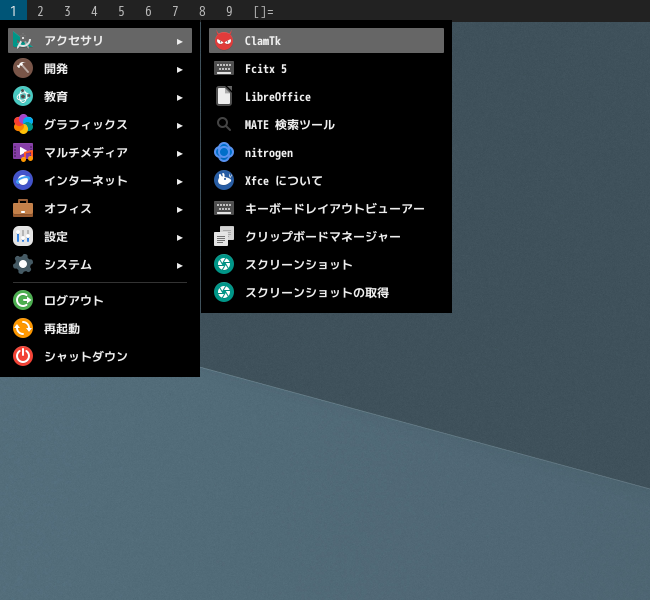The width and height of the screenshot is (650, 600).
Task: Click the グラフィックス colorful icon
Action: (23, 124)
